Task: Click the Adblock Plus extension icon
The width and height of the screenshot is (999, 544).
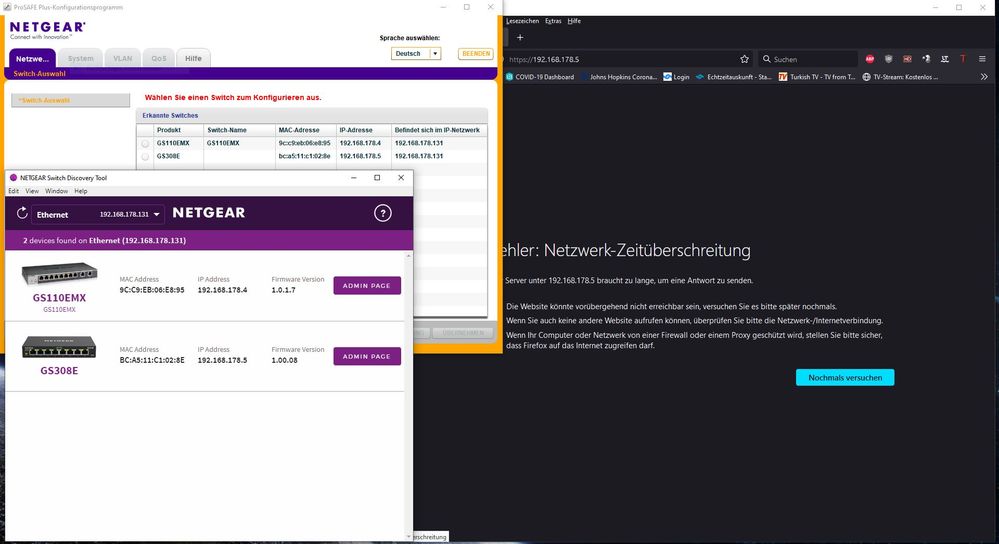Action: pos(870,59)
